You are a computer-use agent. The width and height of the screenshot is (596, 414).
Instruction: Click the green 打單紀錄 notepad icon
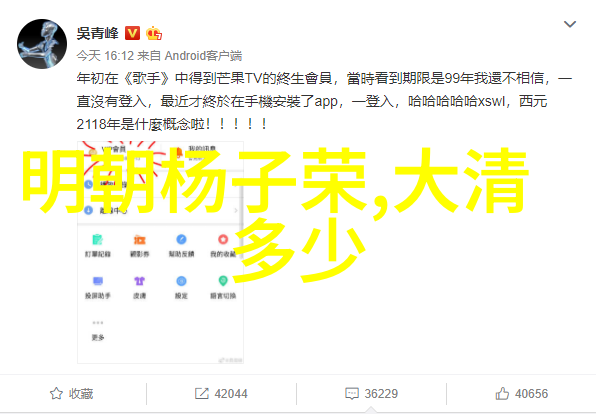point(97,240)
